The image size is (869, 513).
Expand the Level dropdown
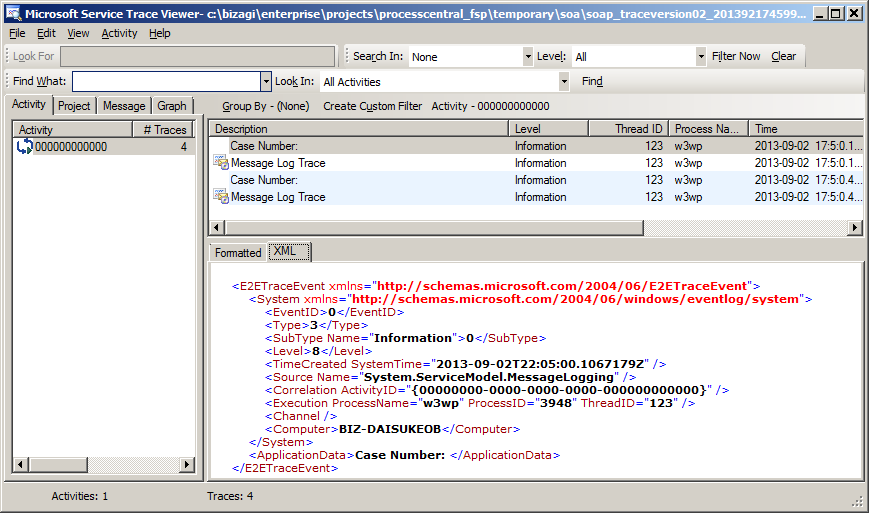(701, 57)
